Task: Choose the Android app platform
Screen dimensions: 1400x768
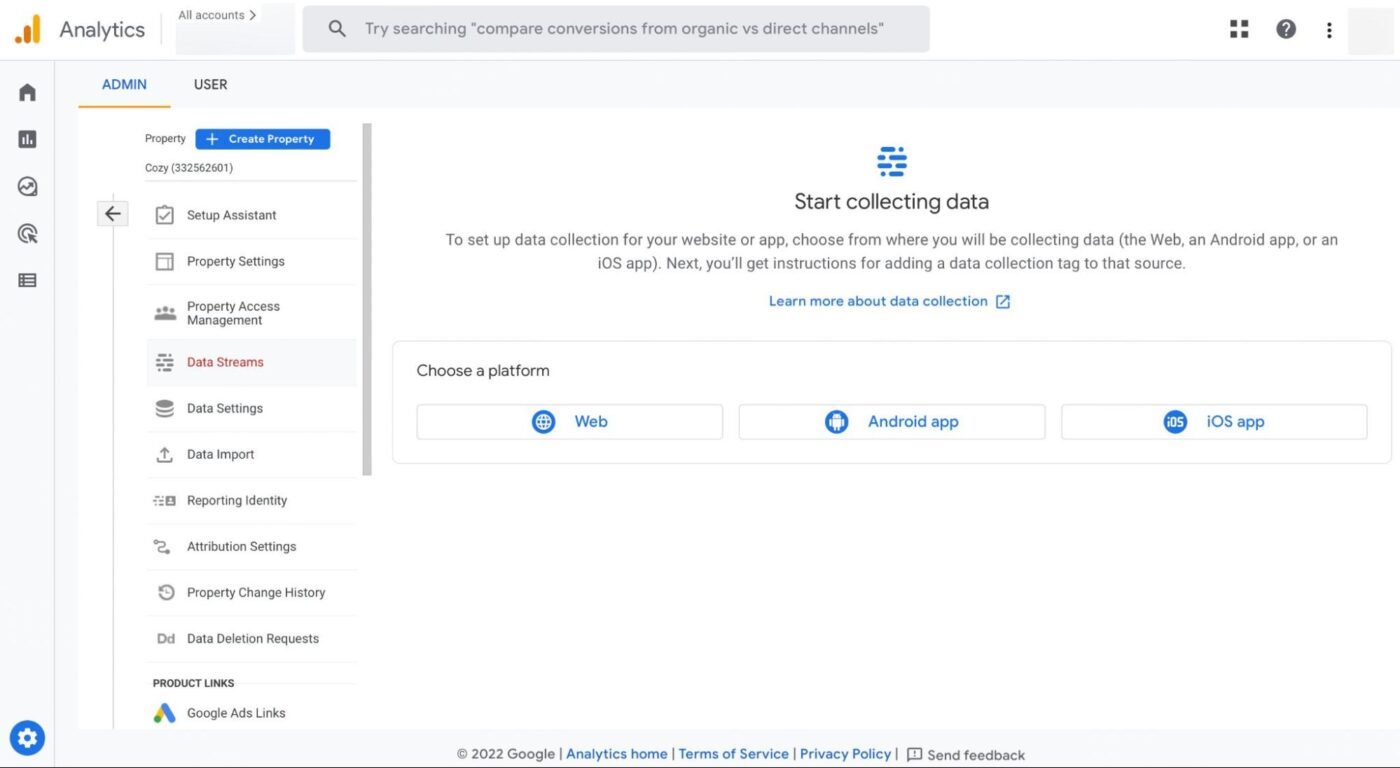Action: 891,422
